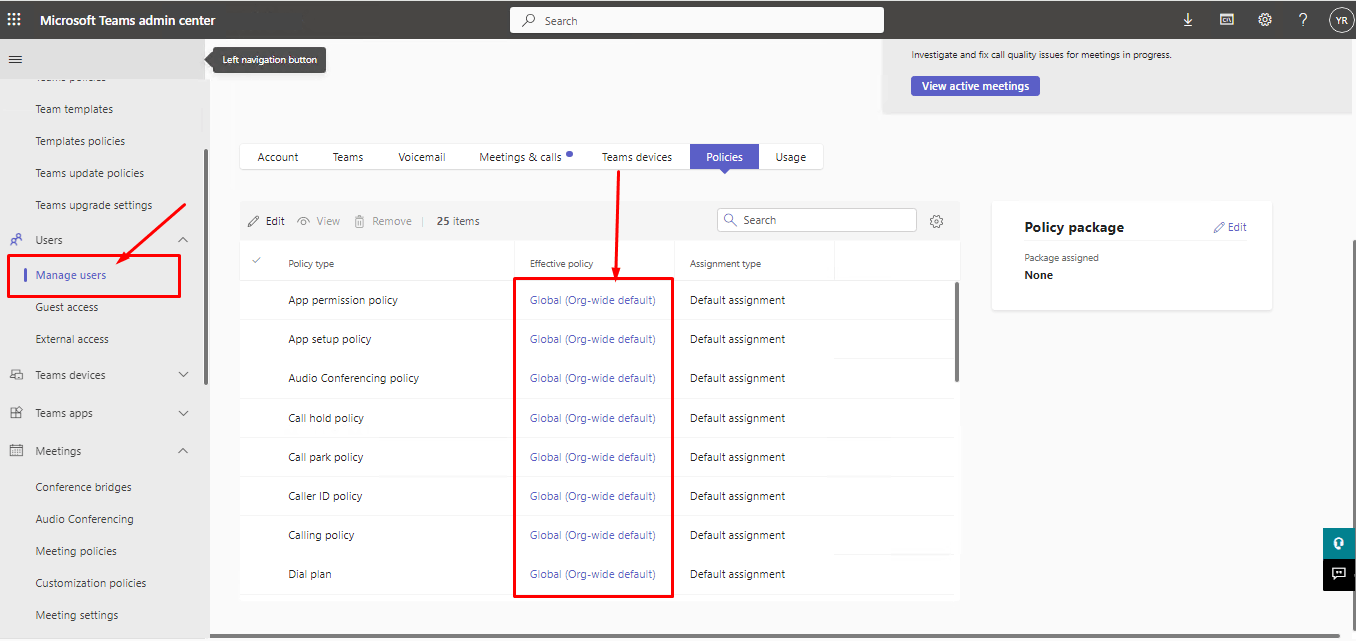Open Global policy link for Calling policy

(x=593, y=535)
